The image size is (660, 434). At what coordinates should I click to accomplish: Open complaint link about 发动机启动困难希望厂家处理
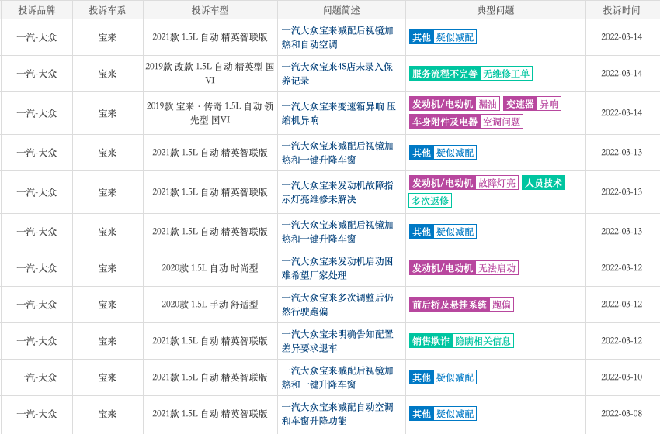338,268
